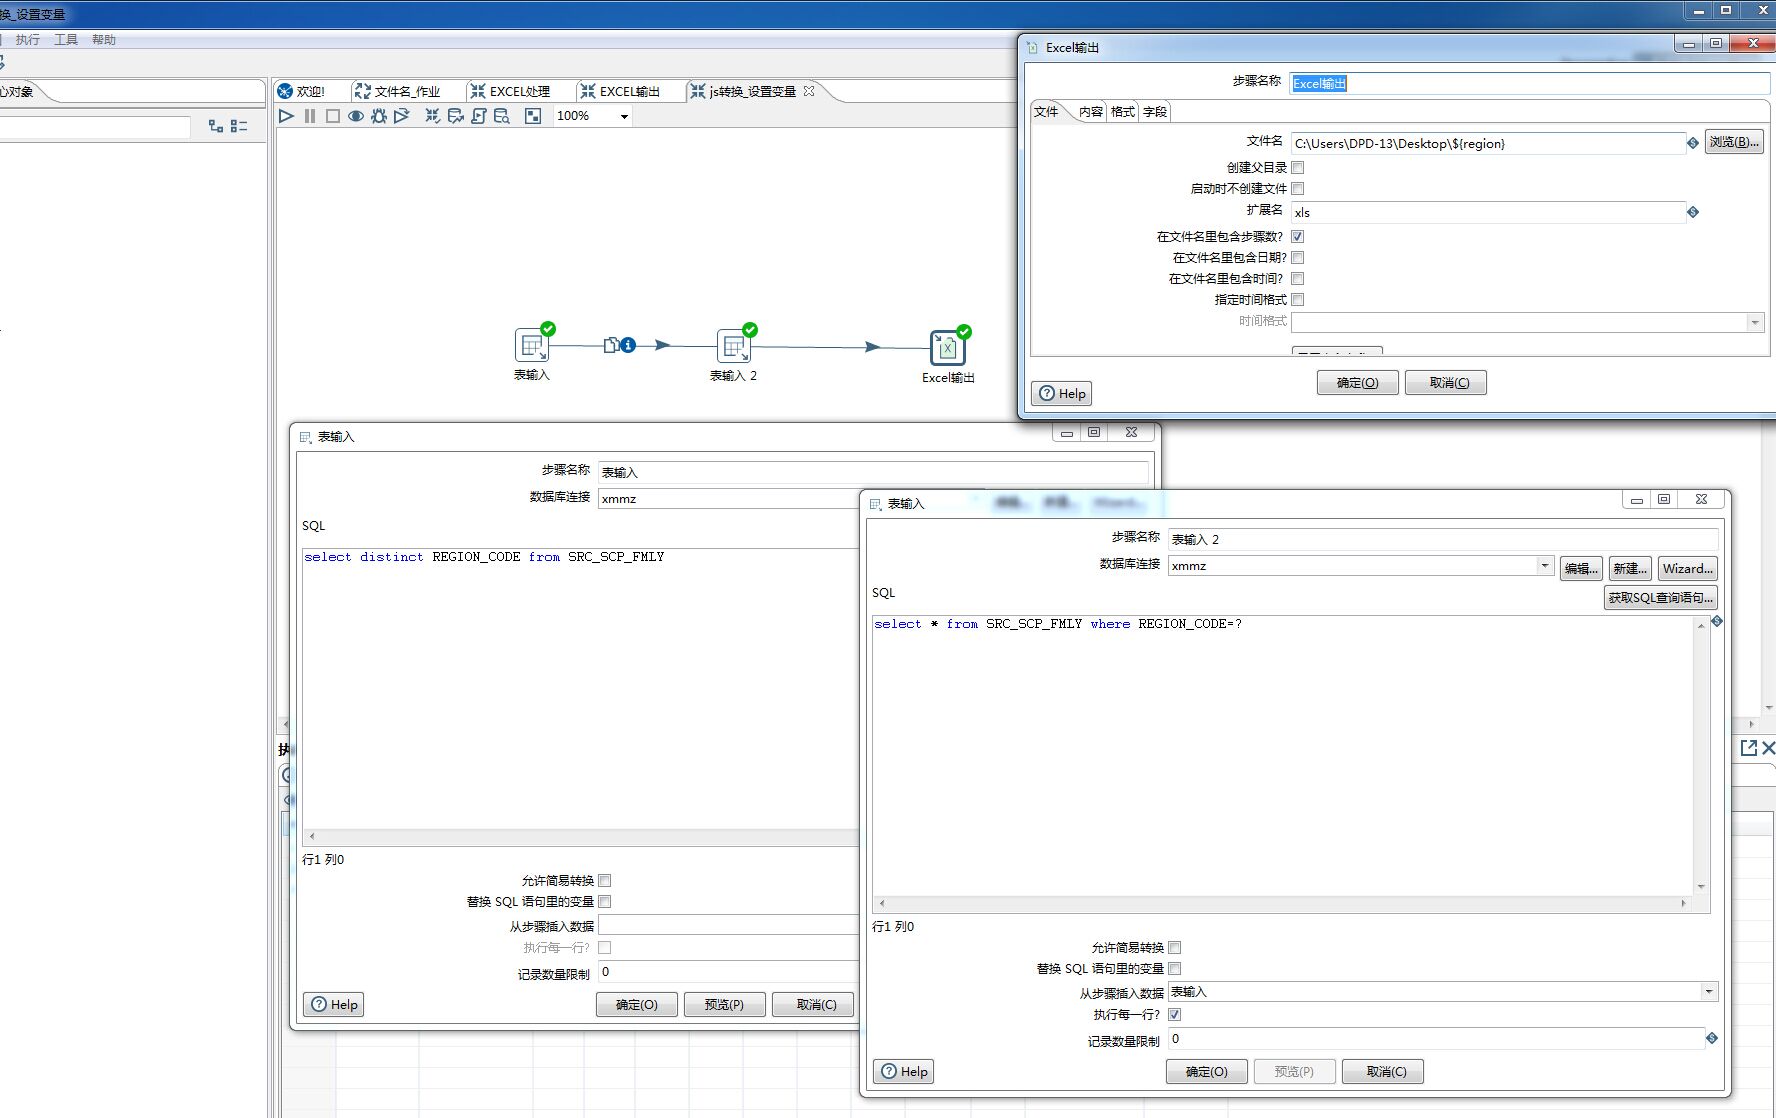Insert variable into the 文件名 field

(x=1693, y=143)
